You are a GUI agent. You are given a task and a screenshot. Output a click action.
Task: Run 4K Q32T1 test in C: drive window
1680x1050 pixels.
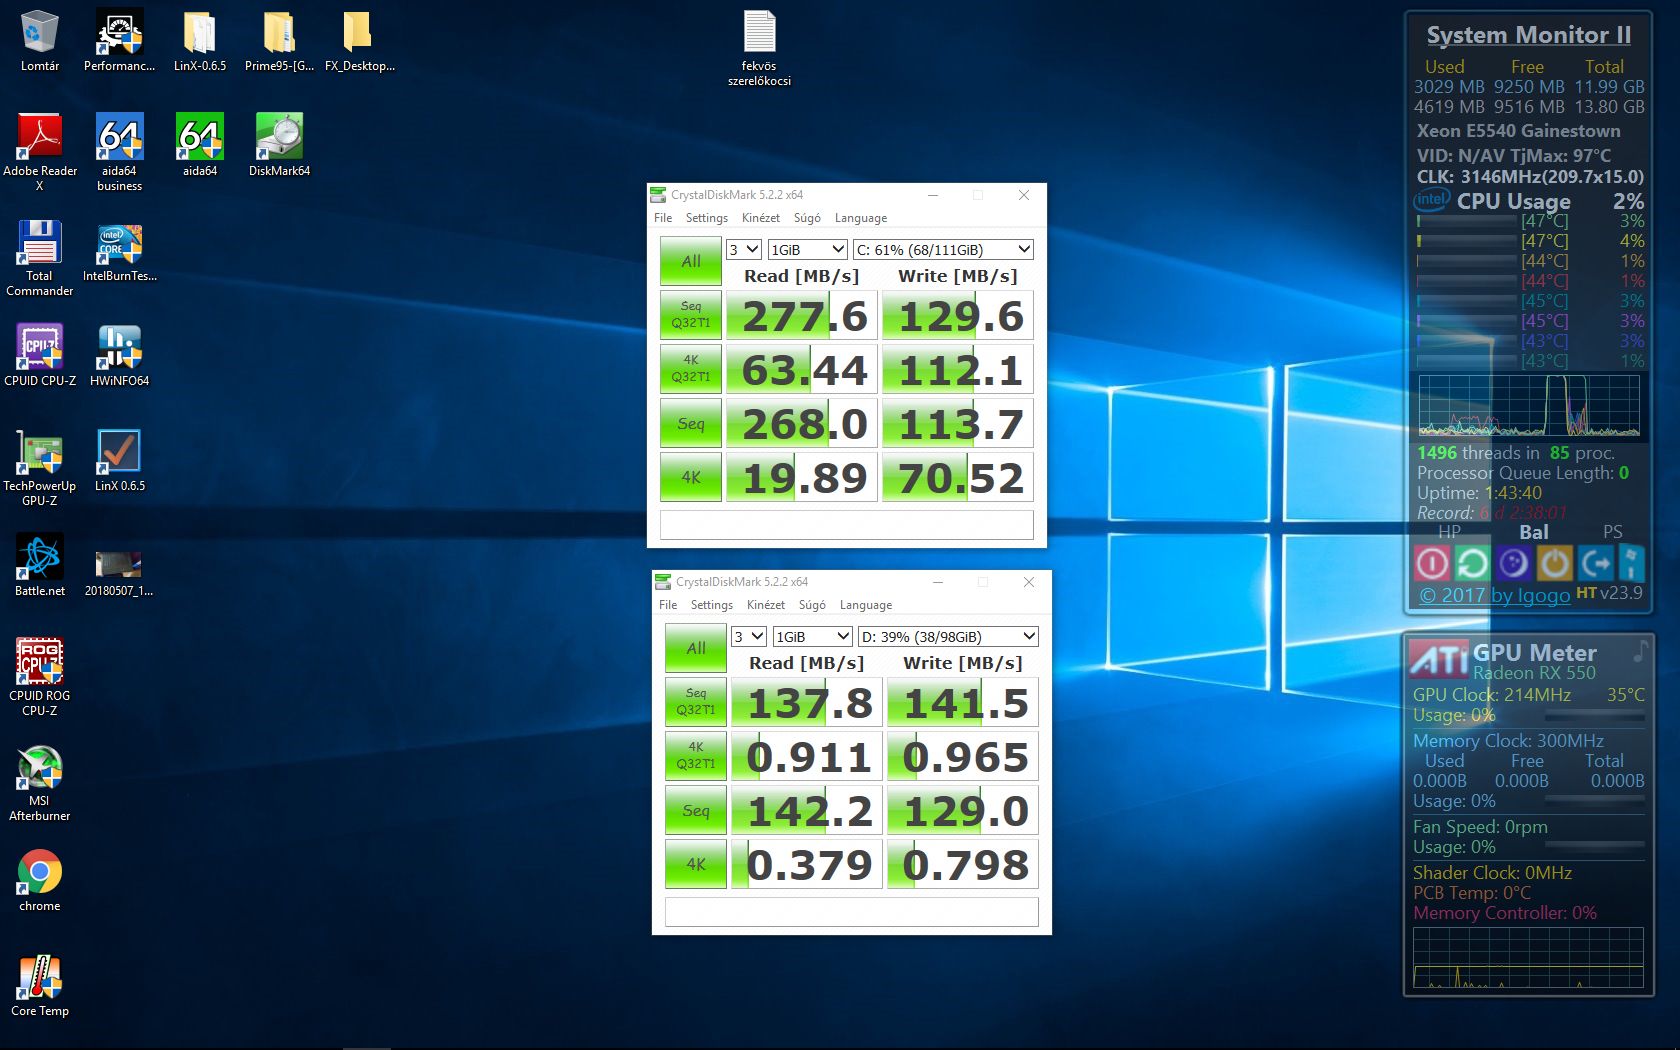click(691, 369)
